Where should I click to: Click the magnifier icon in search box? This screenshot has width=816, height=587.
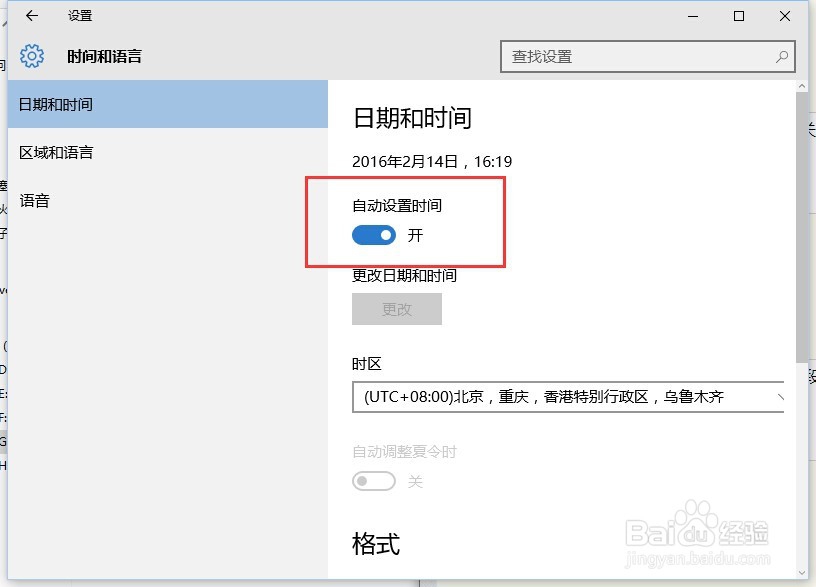pos(781,57)
